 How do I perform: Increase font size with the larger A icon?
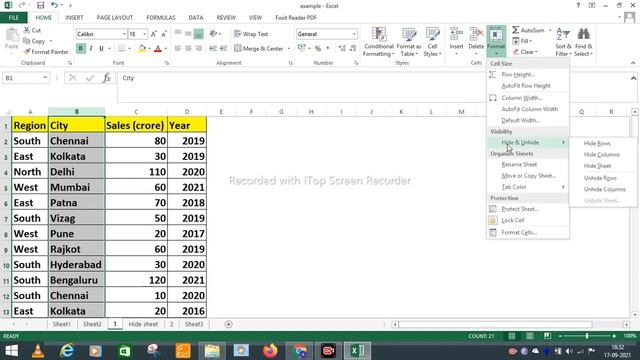click(x=153, y=34)
